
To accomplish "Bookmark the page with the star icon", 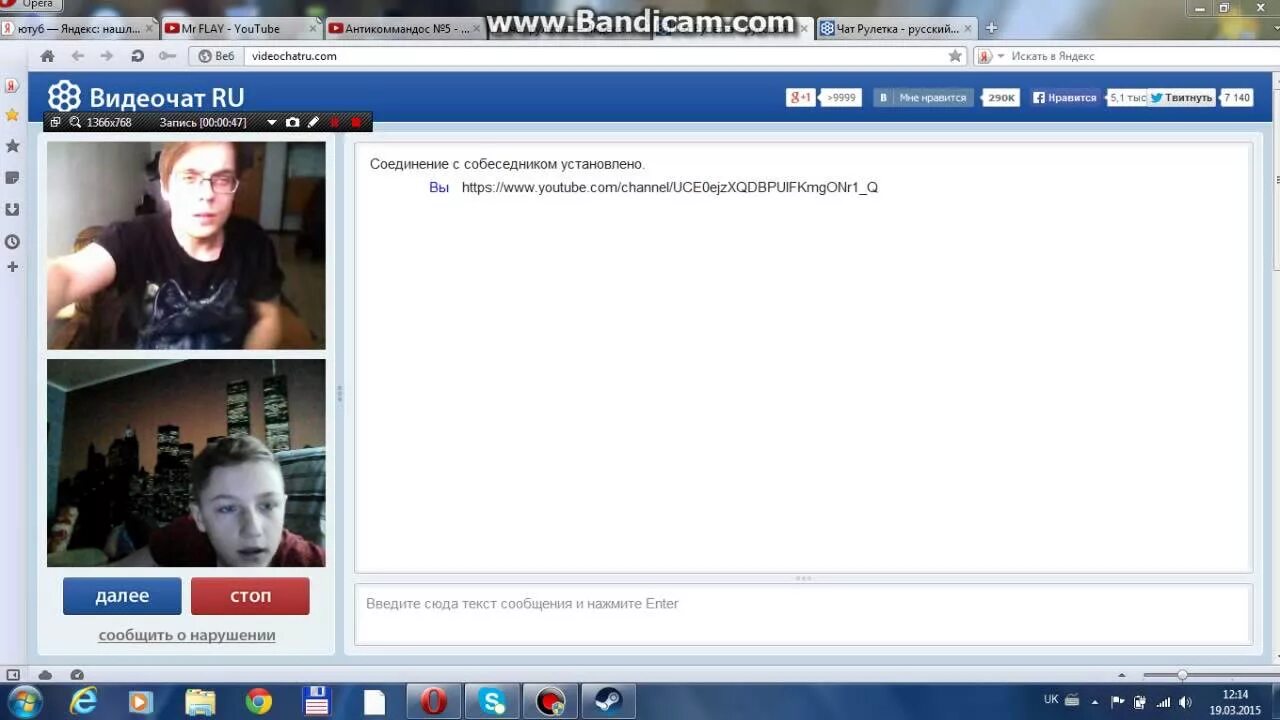I will tap(955, 56).
